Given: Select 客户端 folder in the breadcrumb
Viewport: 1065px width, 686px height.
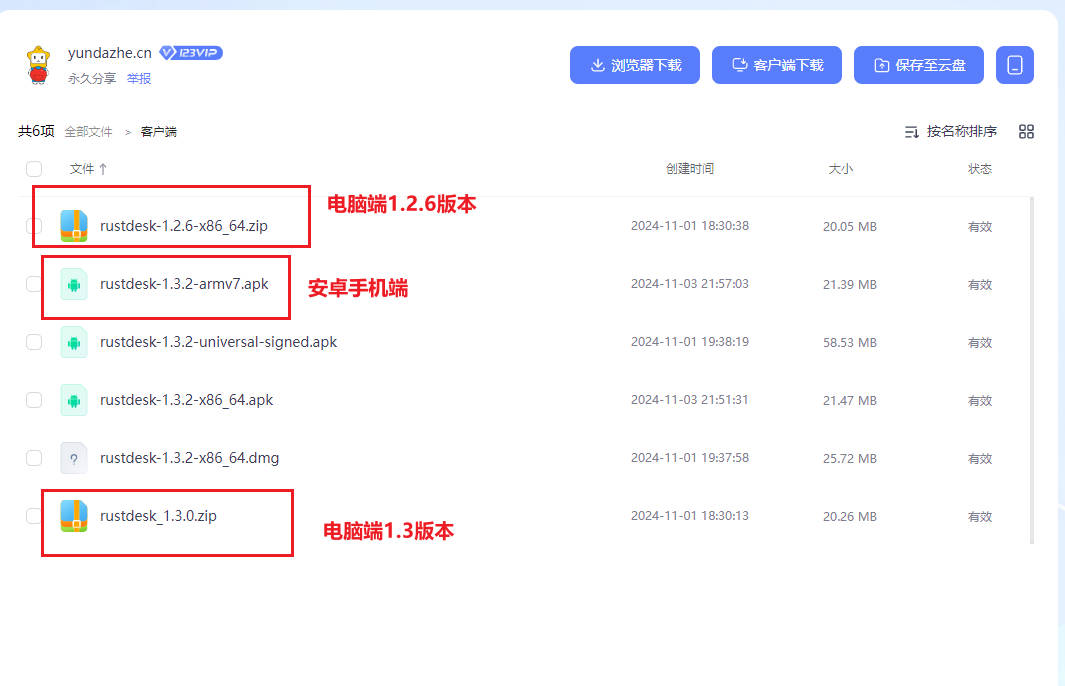Looking at the screenshot, I should click(x=158, y=132).
